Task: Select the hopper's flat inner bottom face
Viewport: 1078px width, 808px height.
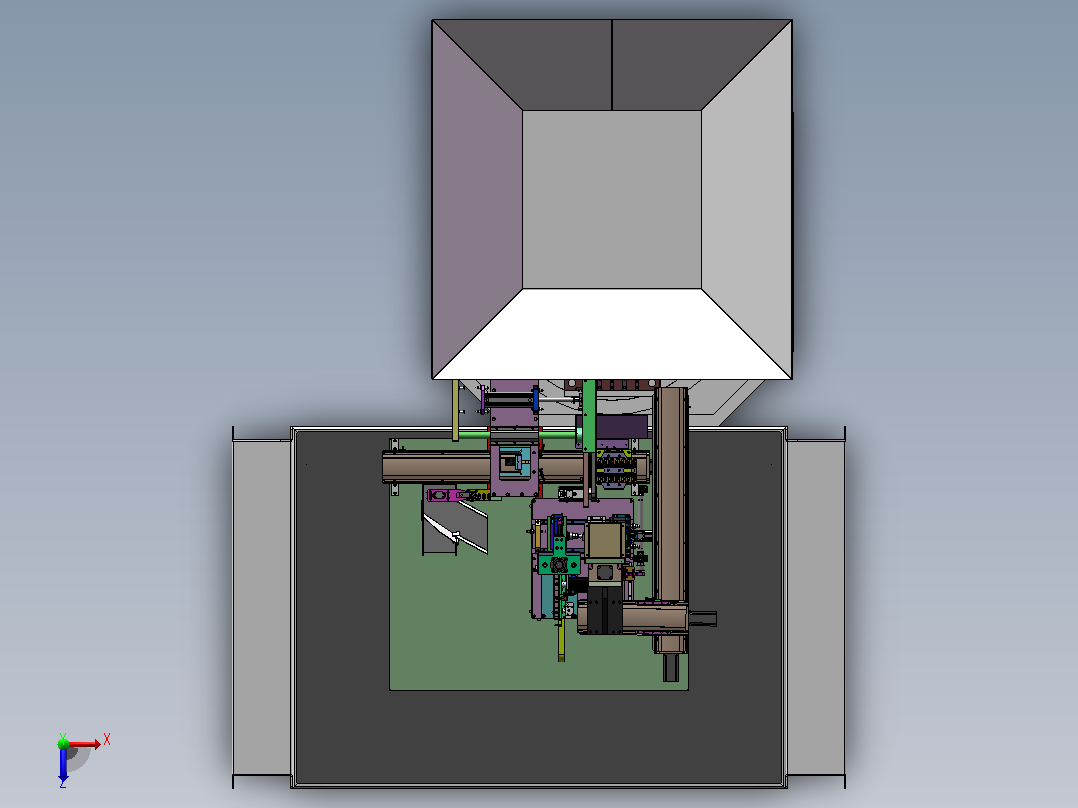Action: coord(612,199)
